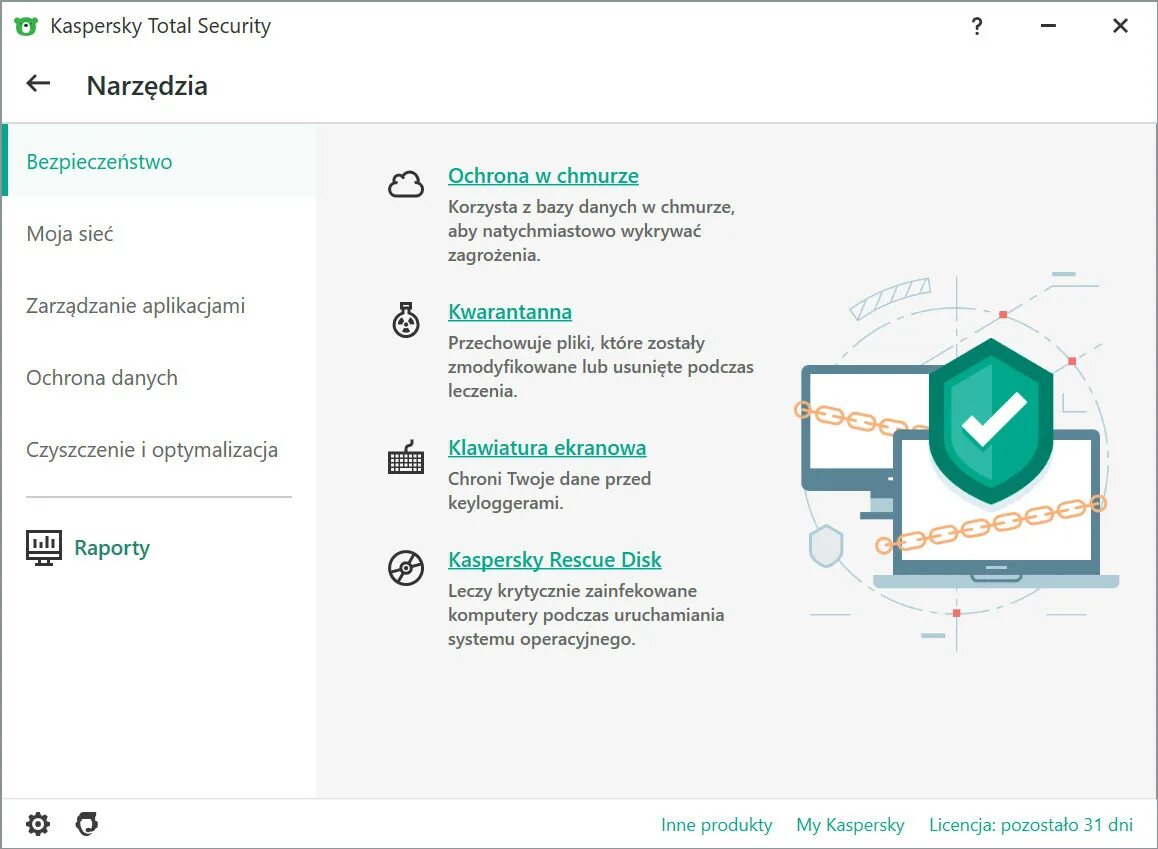
Task: Click the Kaspersky Total Security window title
Action: click(160, 26)
